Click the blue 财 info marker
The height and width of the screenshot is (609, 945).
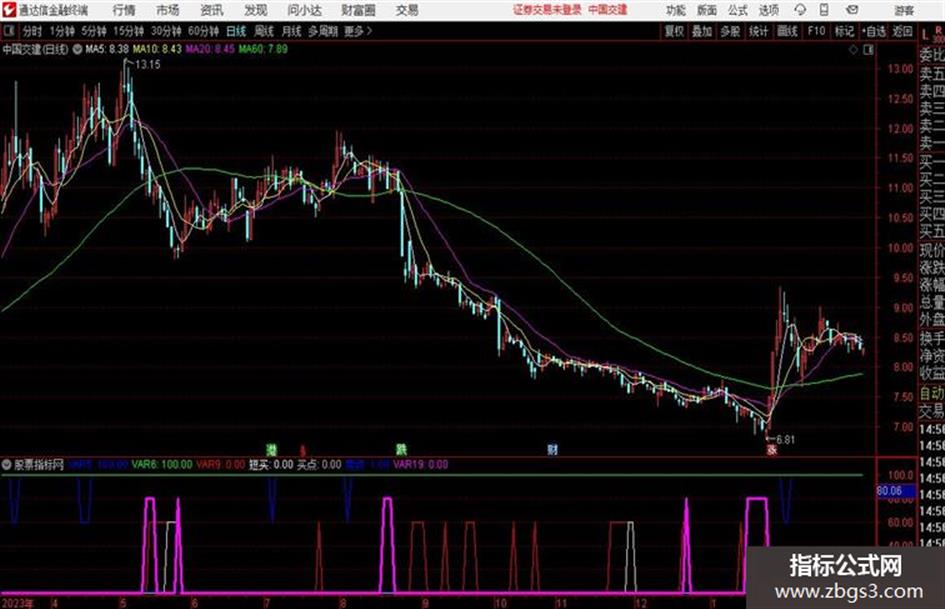(x=552, y=449)
